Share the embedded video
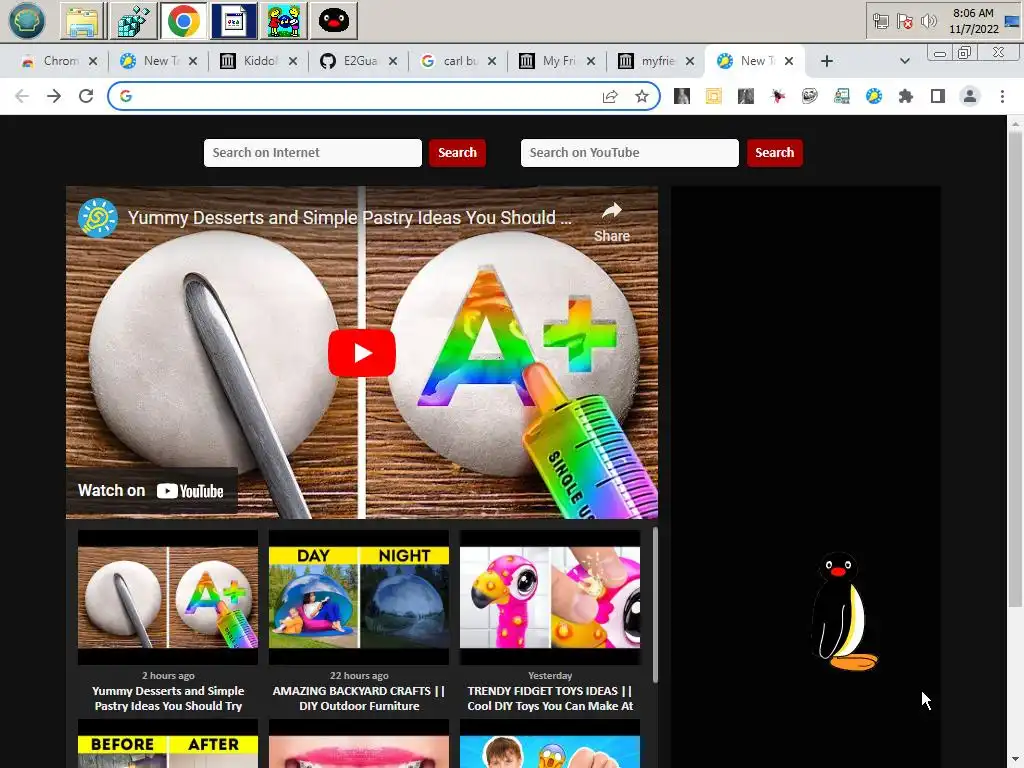The height and width of the screenshot is (768, 1024). 611,222
